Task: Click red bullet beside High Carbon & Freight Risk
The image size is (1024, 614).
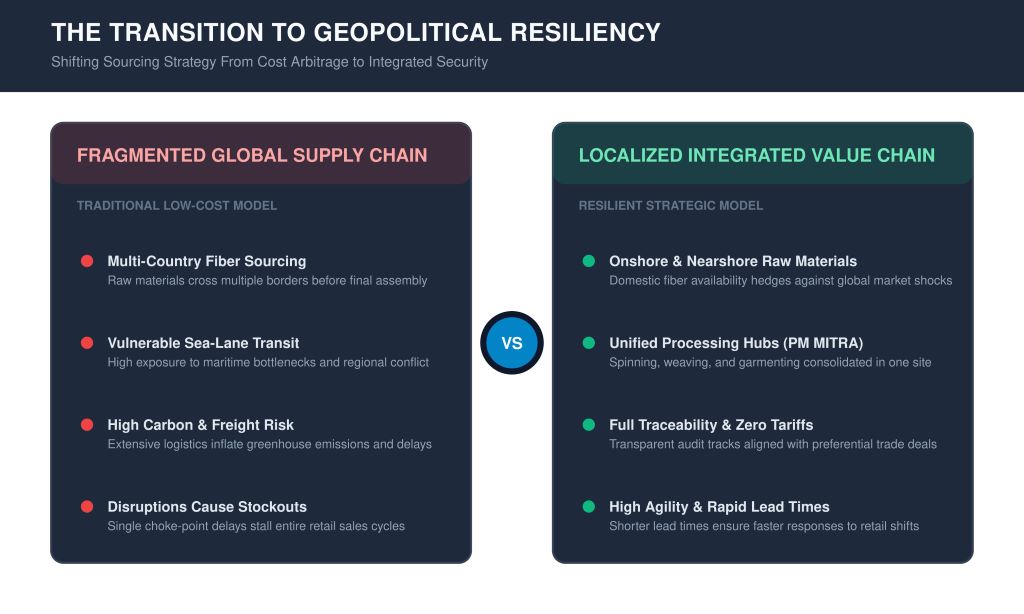Action: click(87, 425)
